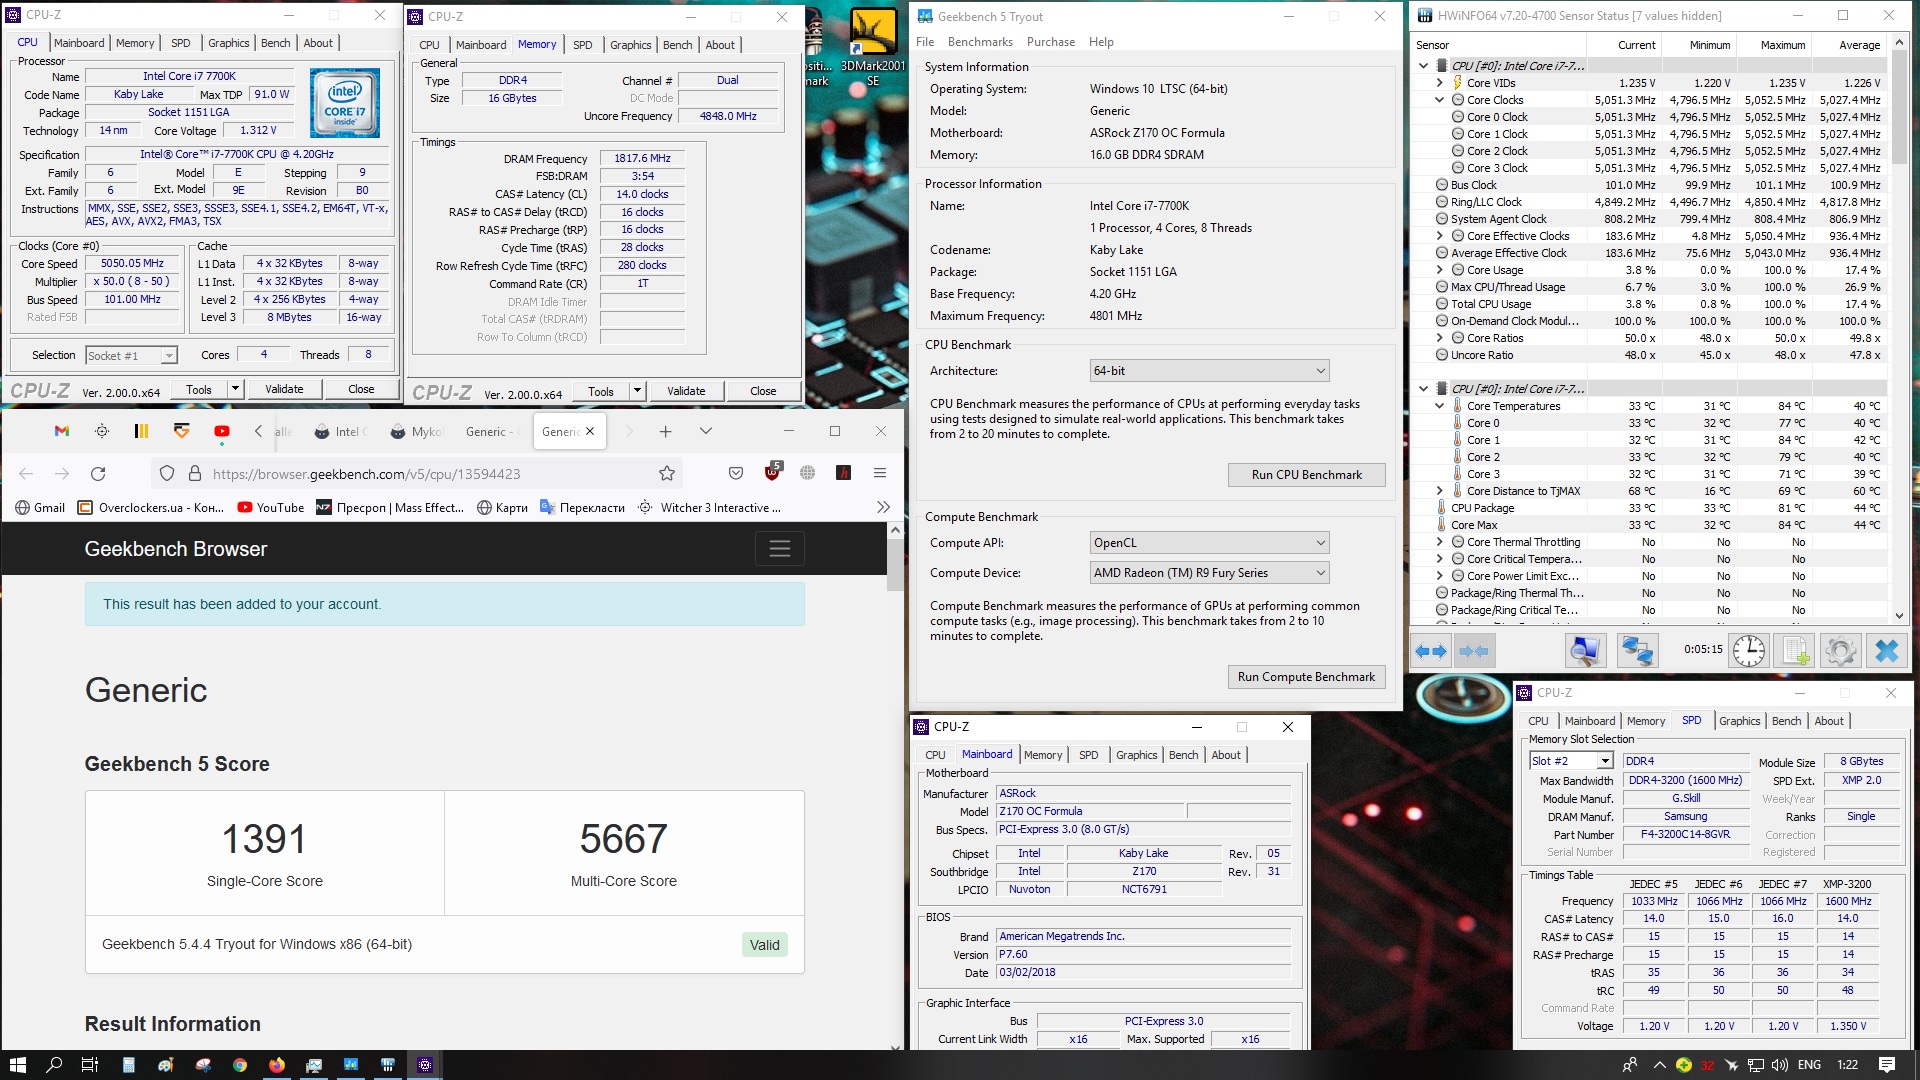Click Run CPU Benchmark button
1920x1080 pixels.
click(1306, 475)
